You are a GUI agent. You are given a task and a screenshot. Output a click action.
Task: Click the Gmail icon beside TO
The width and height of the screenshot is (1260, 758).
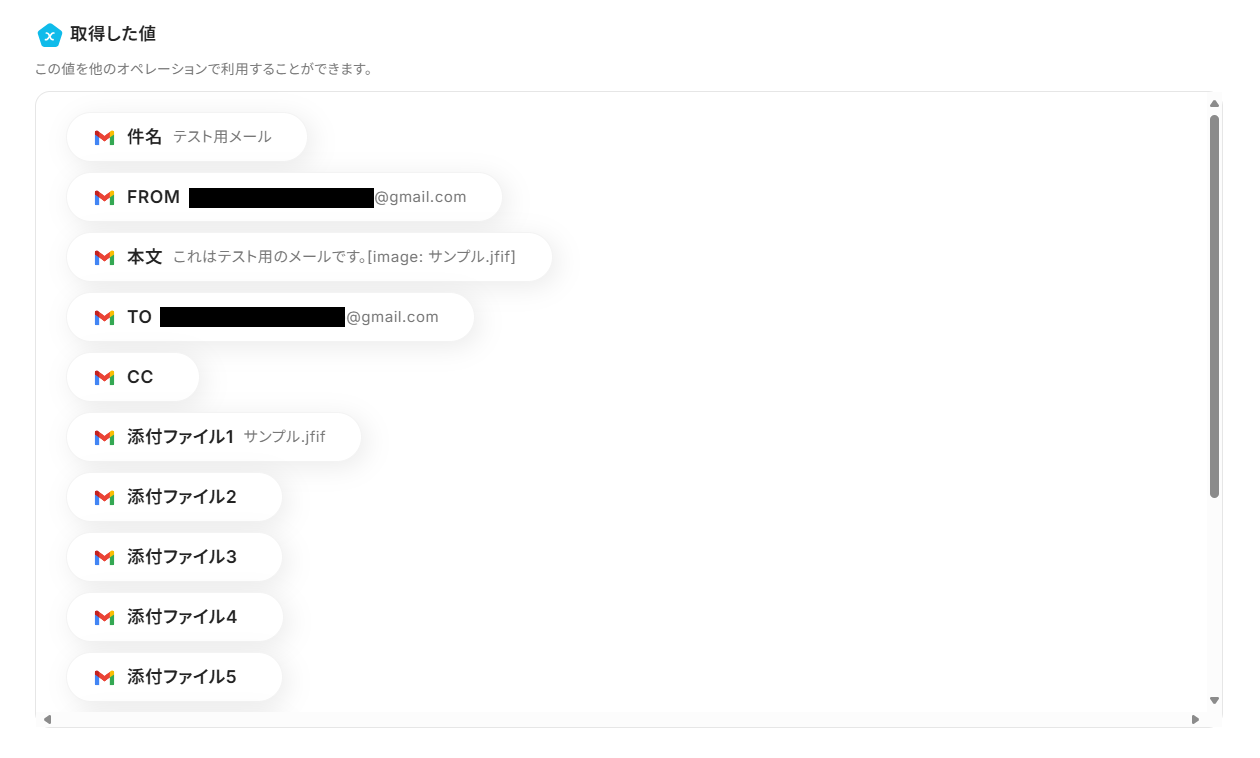[104, 318]
